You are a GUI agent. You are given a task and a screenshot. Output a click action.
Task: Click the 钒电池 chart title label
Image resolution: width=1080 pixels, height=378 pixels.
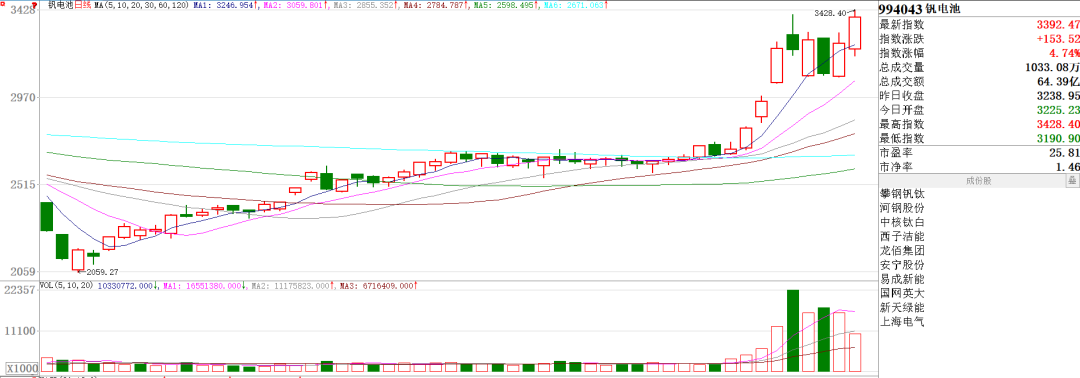(61, 5)
